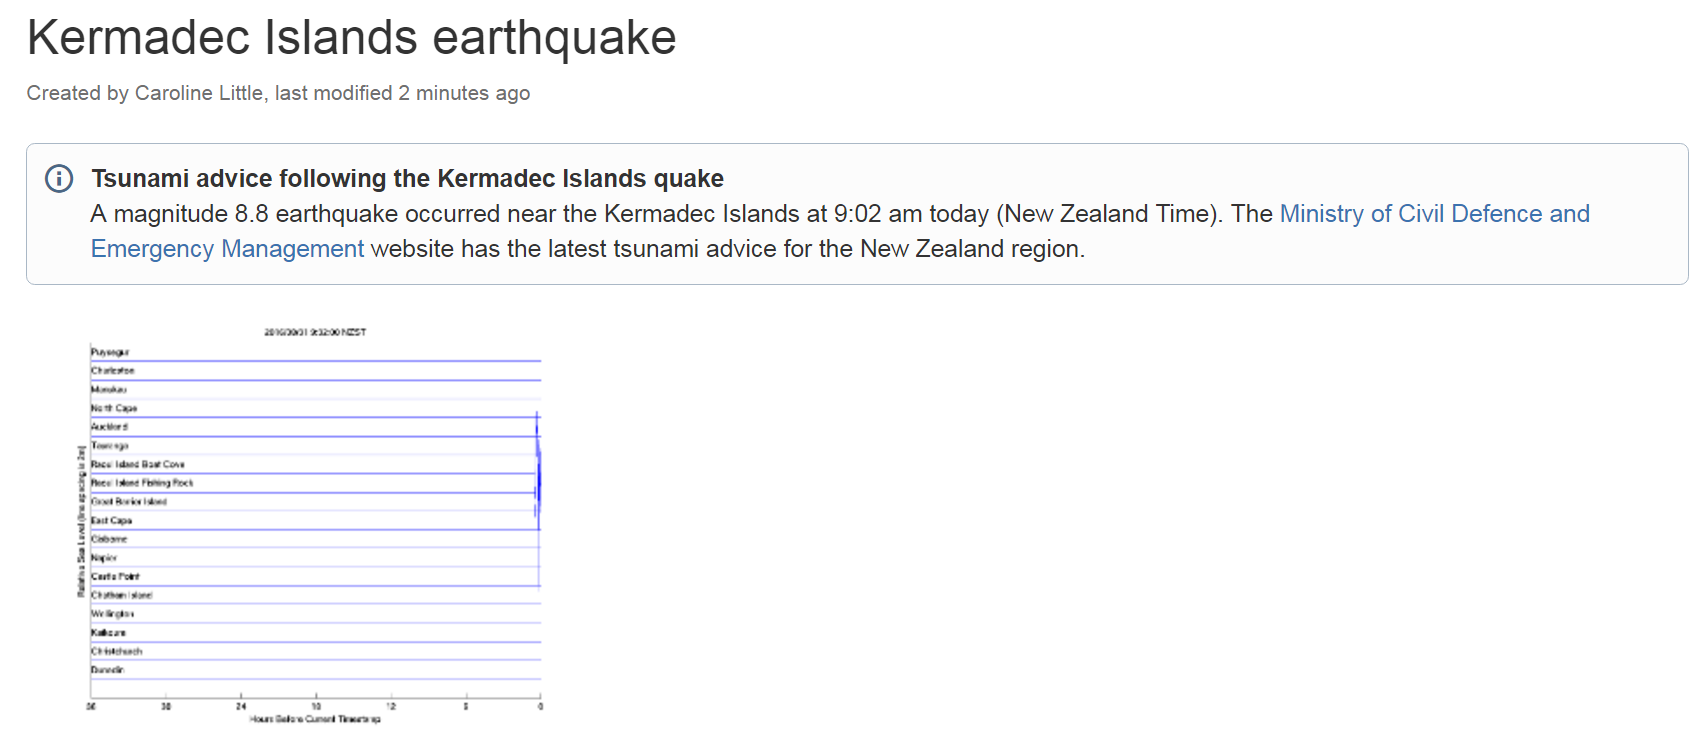The width and height of the screenshot is (1706, 745).
Task: Click the info circle icon in advice panel
Action: 59,179
